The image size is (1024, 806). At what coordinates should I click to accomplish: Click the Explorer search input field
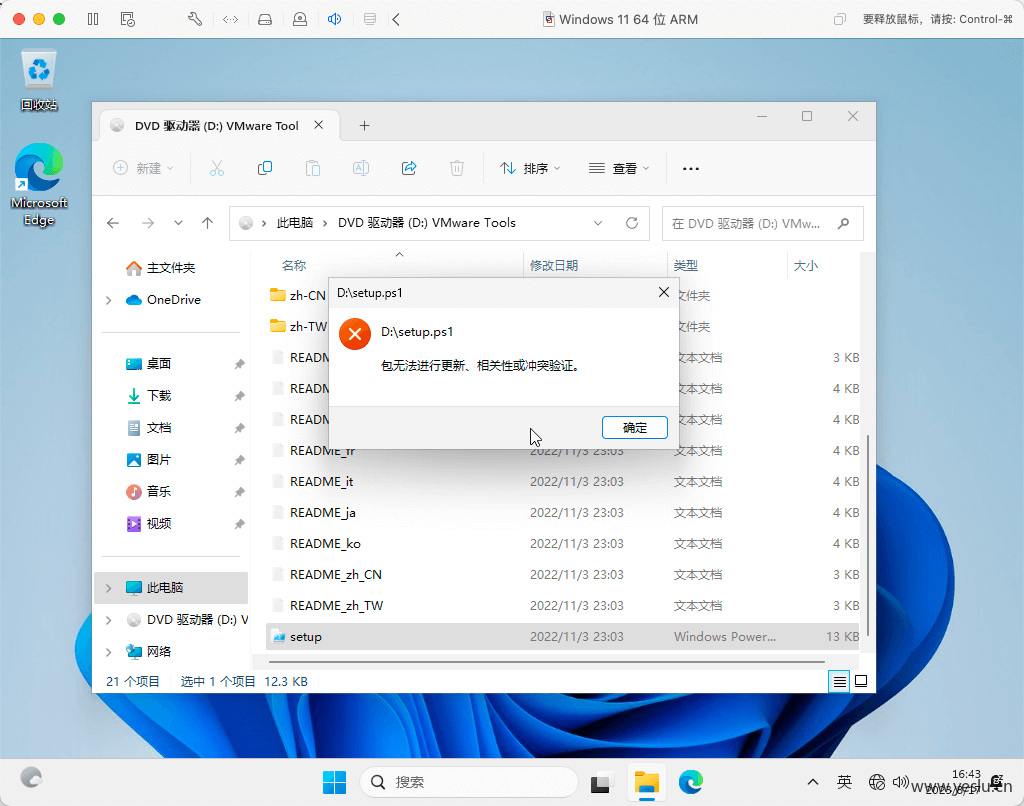click(763, 223)
